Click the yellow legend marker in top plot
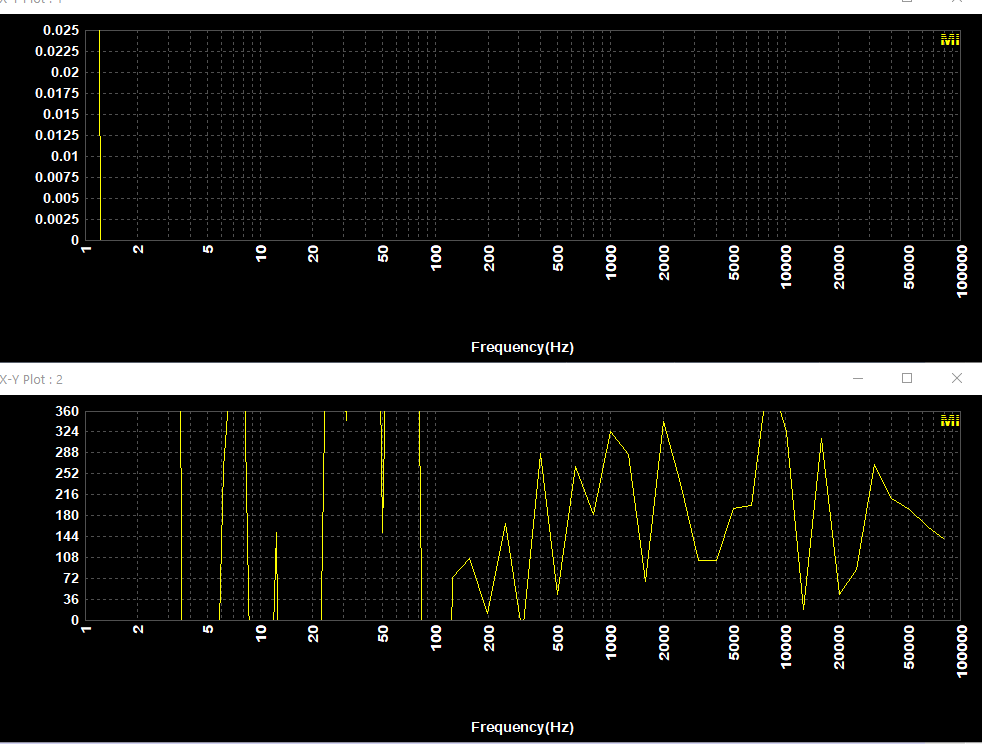982x744 pixels. point(949,39)
